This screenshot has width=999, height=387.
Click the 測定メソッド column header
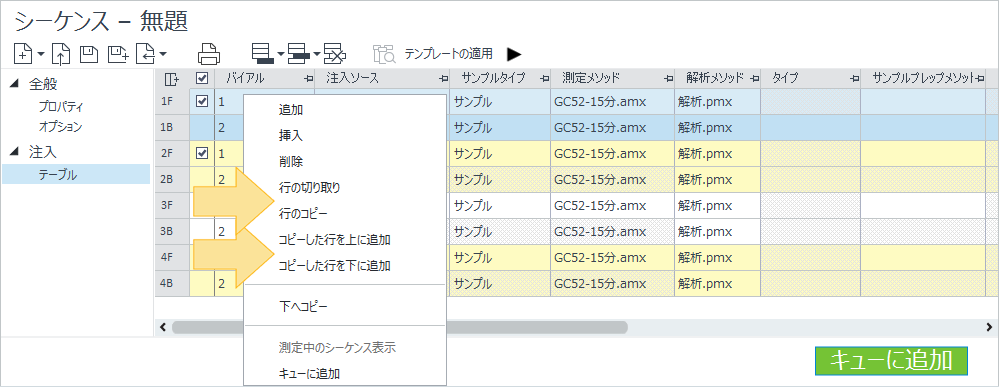pos(592,78)
